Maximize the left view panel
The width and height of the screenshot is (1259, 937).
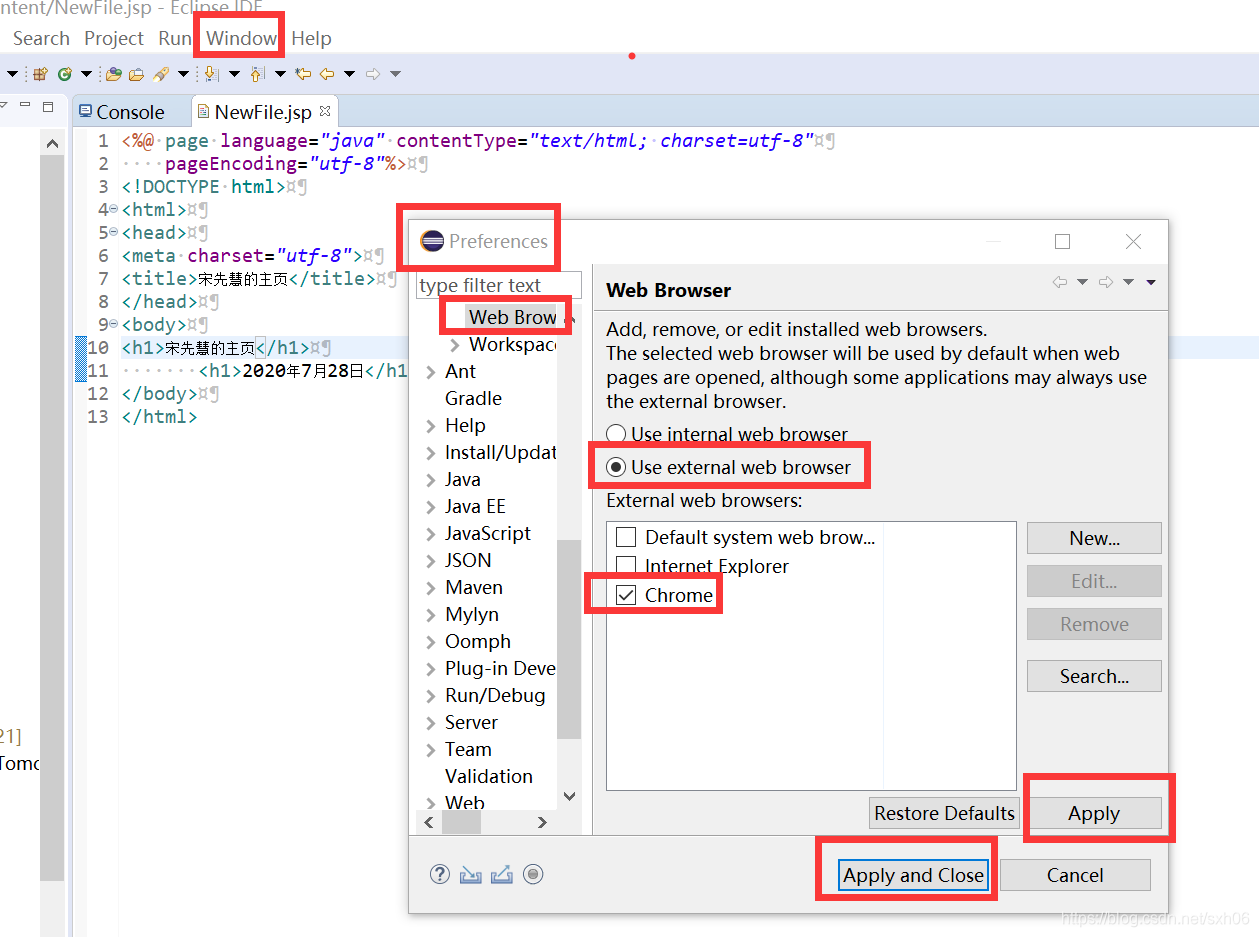48,106
